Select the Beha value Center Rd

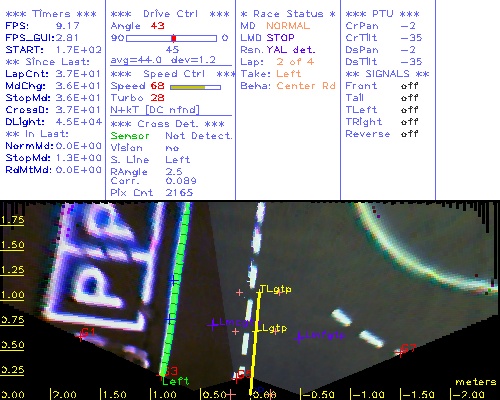pyautogui.click(x=306, y=86)
